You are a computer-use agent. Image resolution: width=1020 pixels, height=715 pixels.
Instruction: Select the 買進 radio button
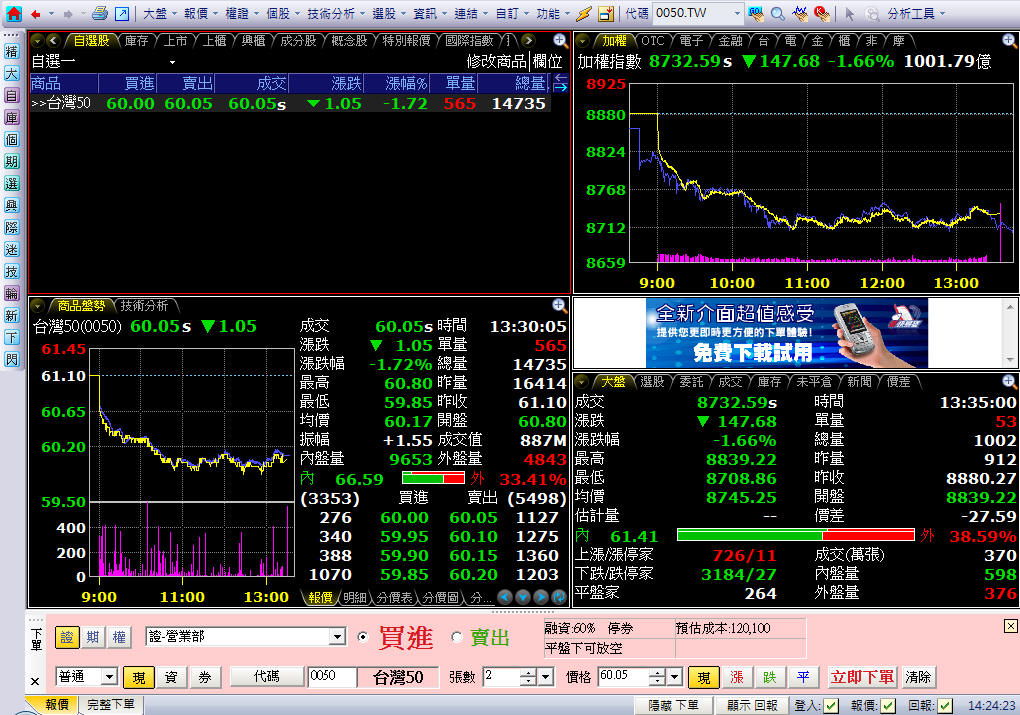363,637
